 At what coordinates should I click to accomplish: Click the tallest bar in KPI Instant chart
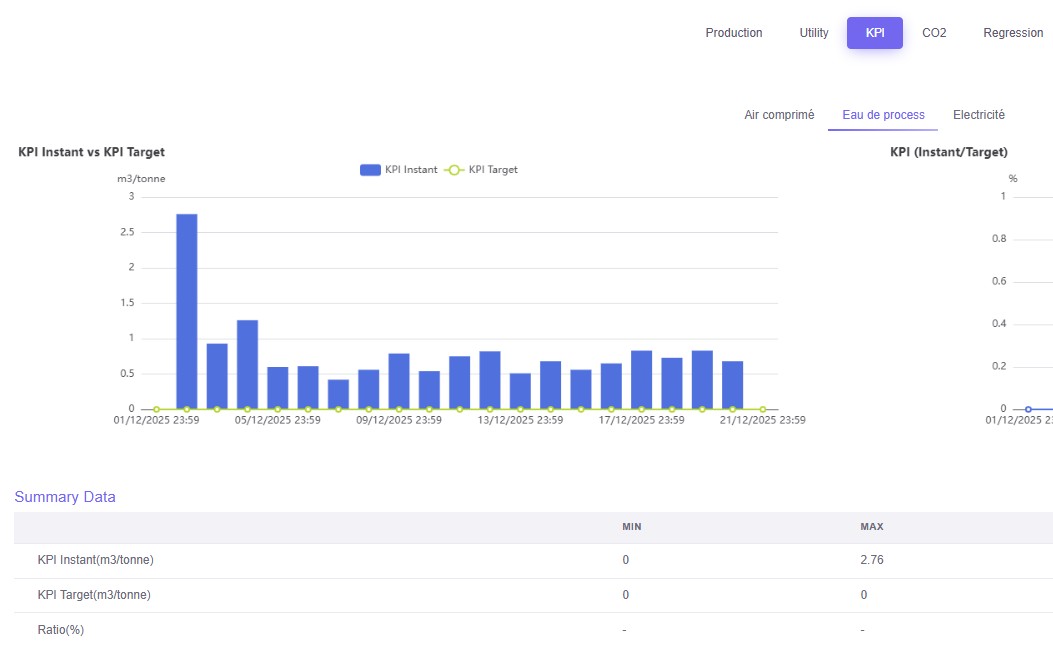pyautogui.click(x=187, y=310)
